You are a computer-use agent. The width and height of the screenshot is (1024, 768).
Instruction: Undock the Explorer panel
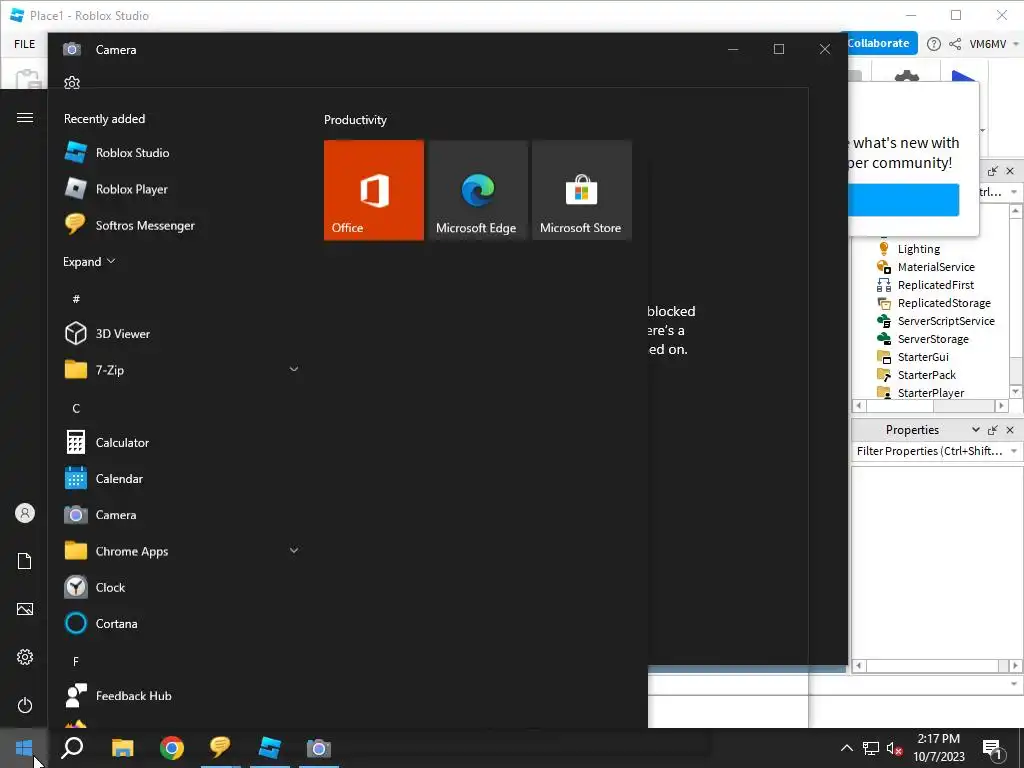click(x=993, y=171)
